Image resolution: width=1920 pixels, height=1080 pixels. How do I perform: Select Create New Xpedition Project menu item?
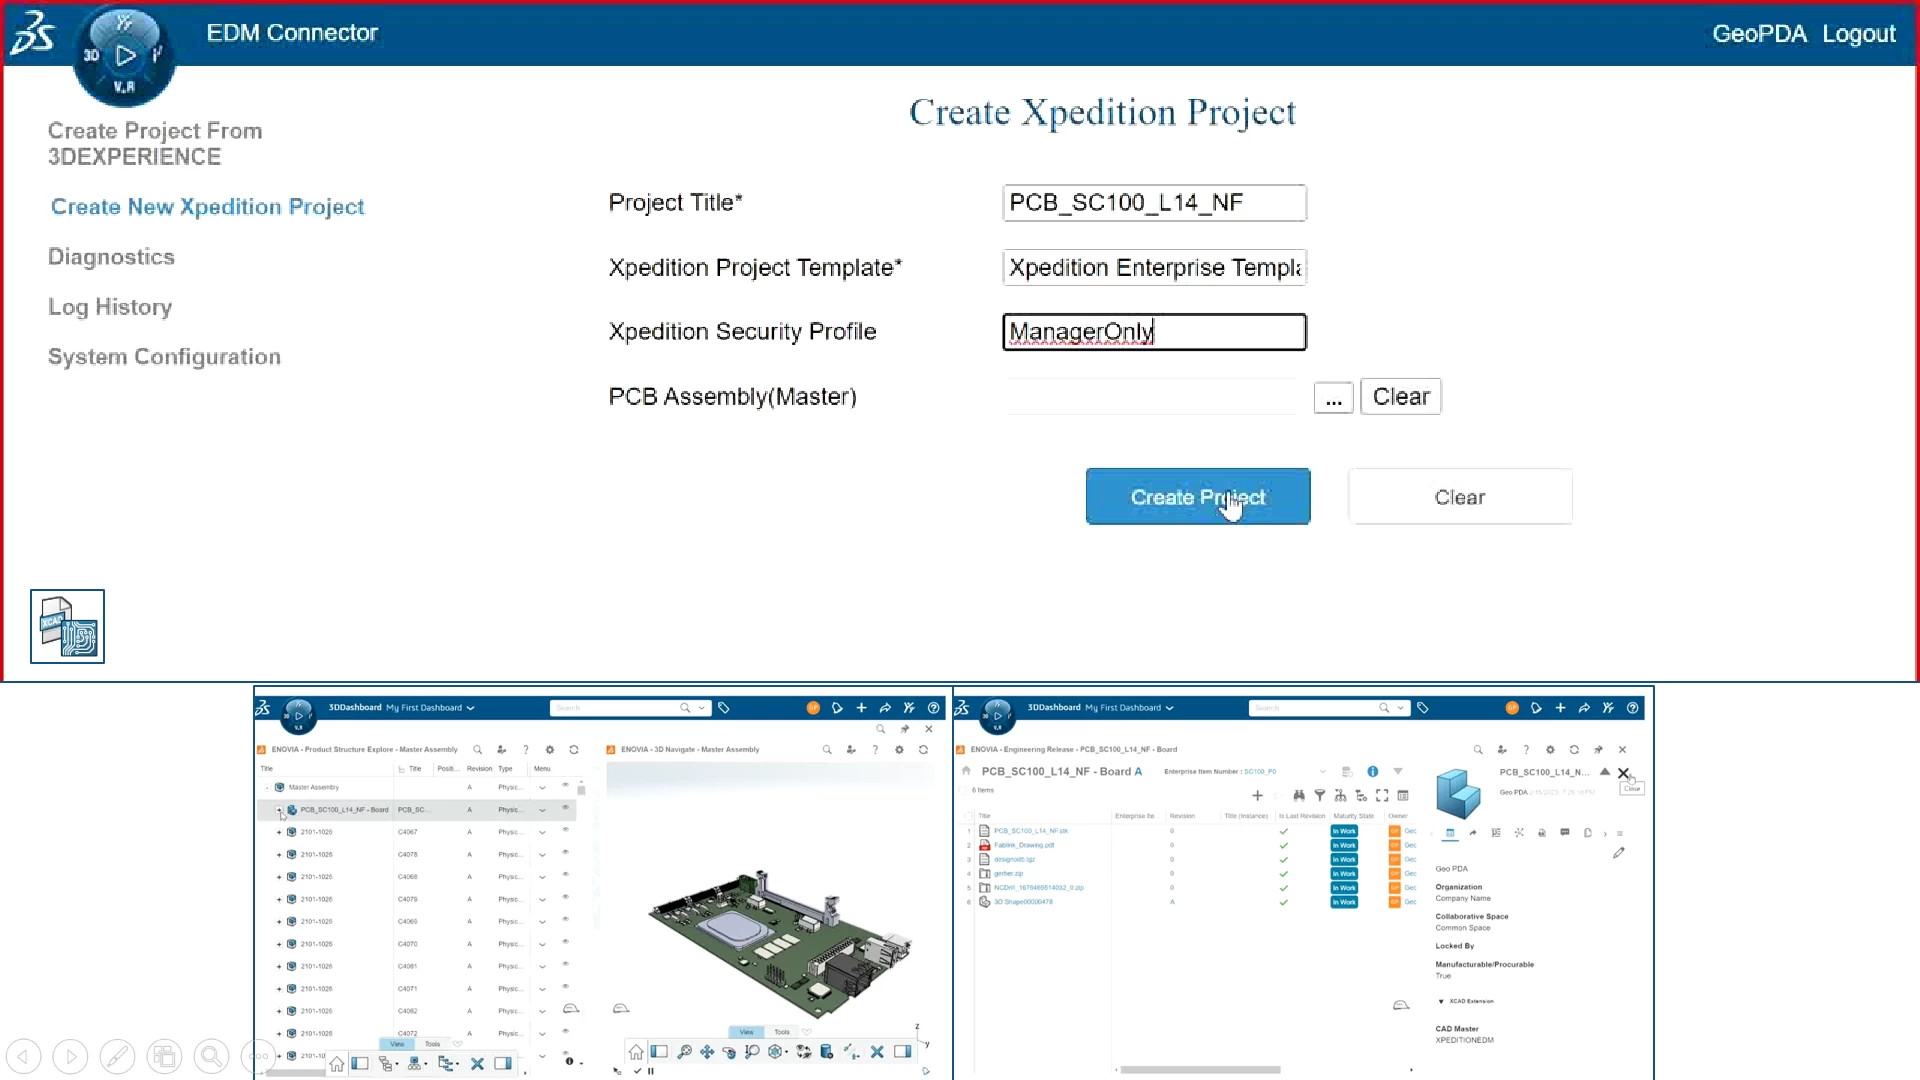(207, 206)
